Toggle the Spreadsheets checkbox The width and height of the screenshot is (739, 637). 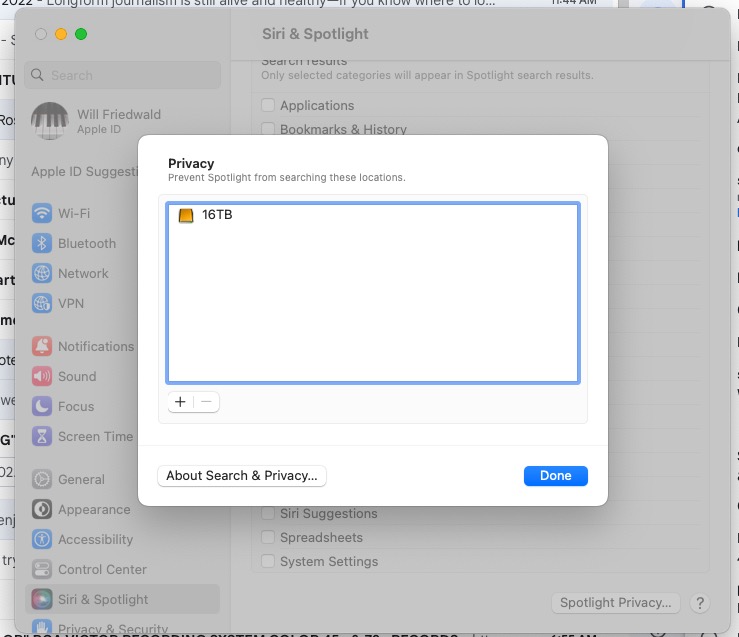[268, 537]
